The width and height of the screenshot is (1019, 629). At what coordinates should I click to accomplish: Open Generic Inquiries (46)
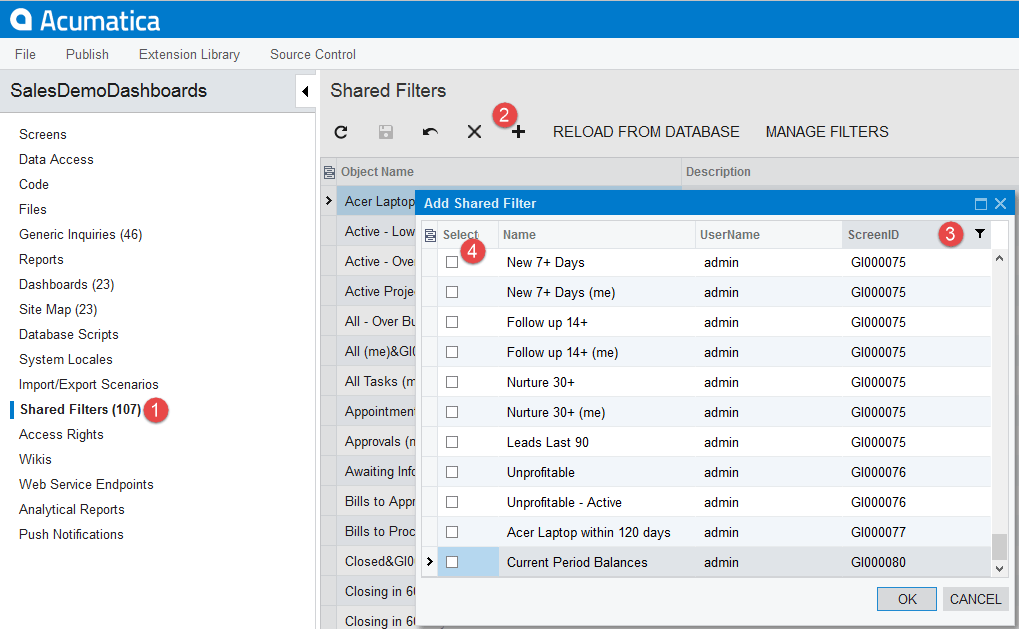(x=81, y=235)
